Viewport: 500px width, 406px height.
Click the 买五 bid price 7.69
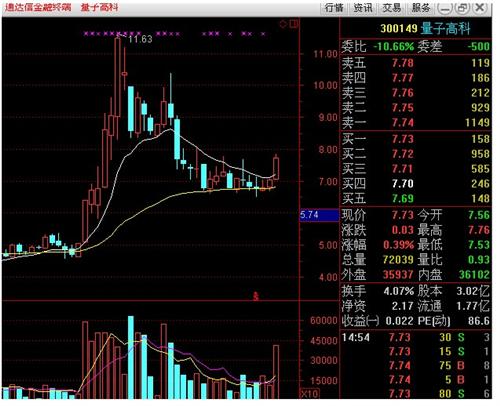(x=403, y=199)
